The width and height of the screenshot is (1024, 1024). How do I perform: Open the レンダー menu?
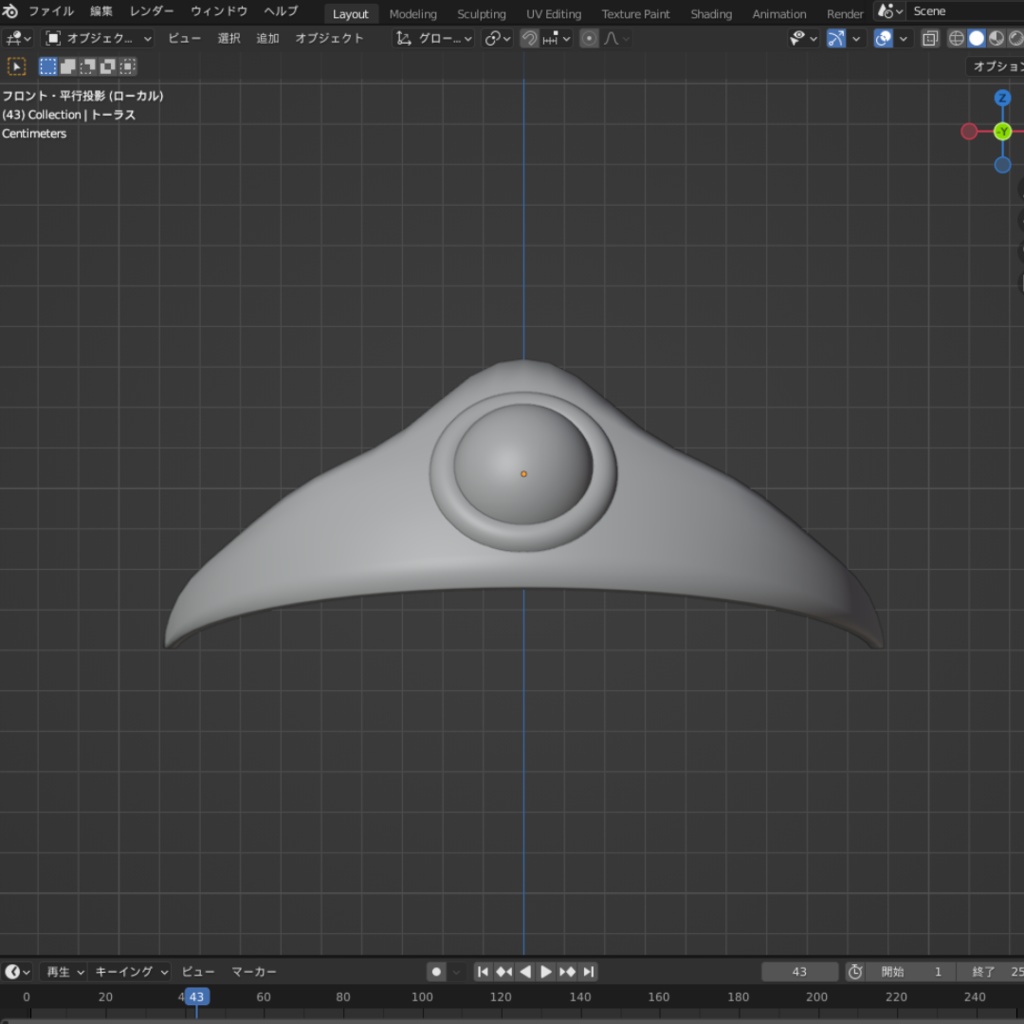pos(152,11)
